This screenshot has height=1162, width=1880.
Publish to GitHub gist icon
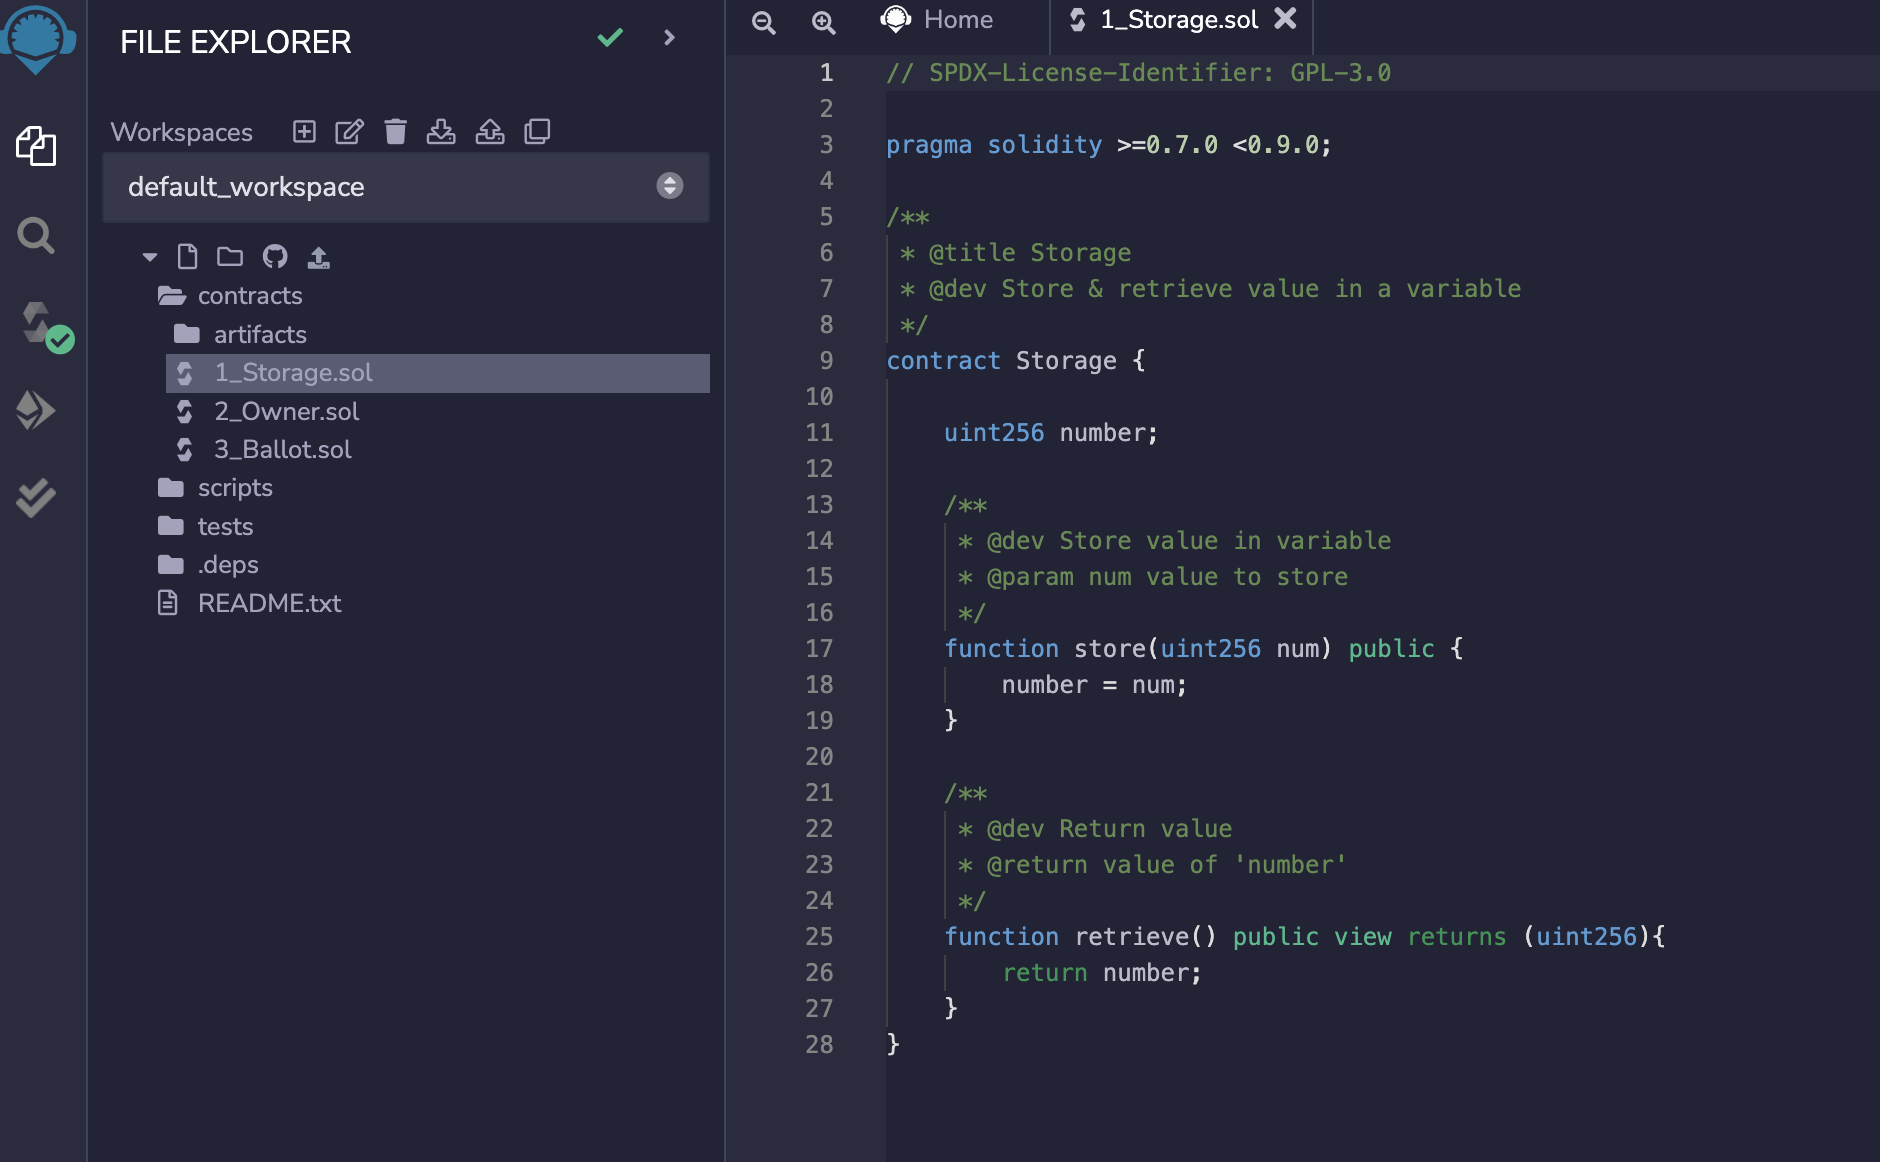[x=275, y=257]
